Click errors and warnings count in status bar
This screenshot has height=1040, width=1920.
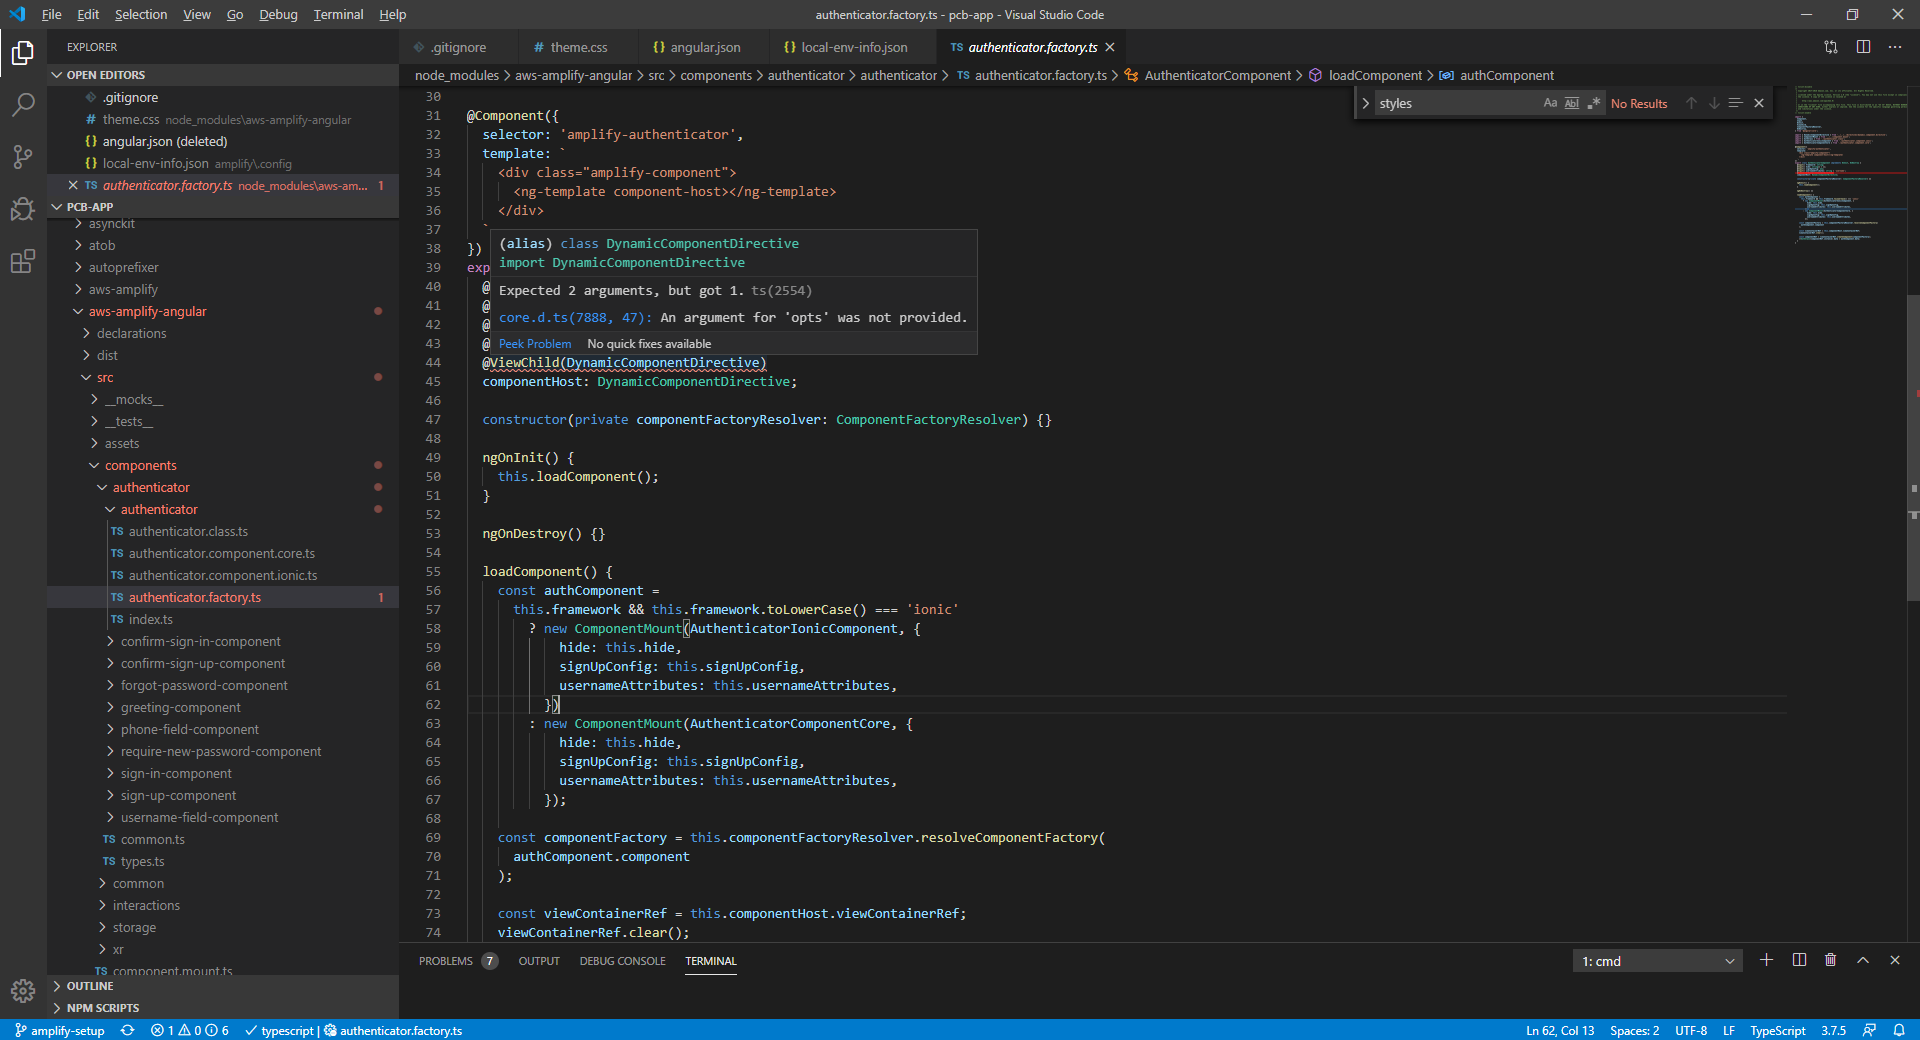(190, 1030)
